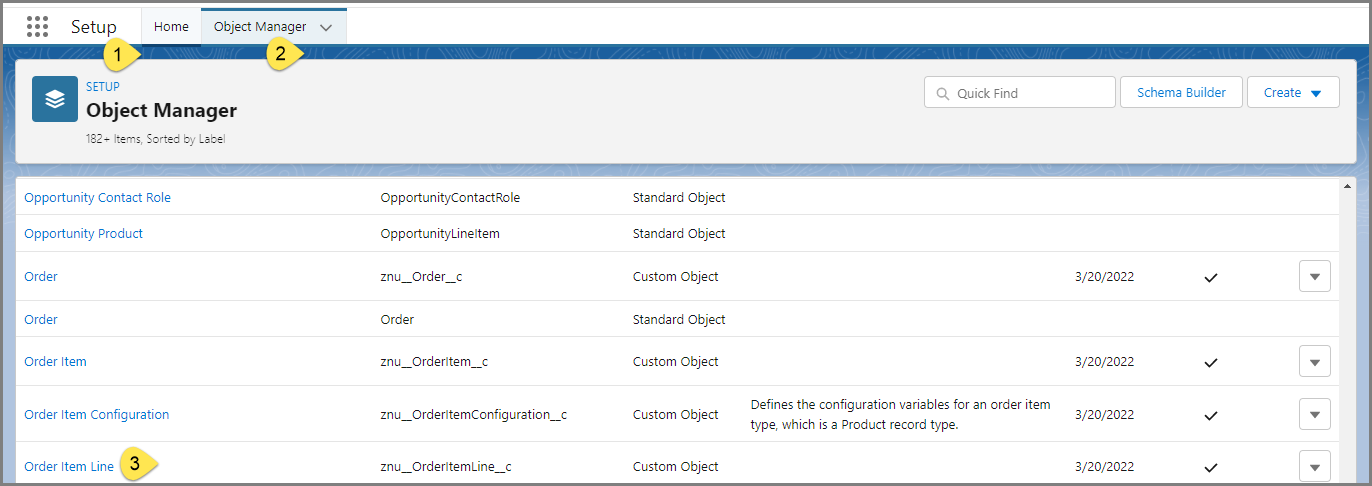Image resolution: width=1372 pixels, height=486 pixels.
Task: Open Schema Builder
Action: click(1181, 93)
